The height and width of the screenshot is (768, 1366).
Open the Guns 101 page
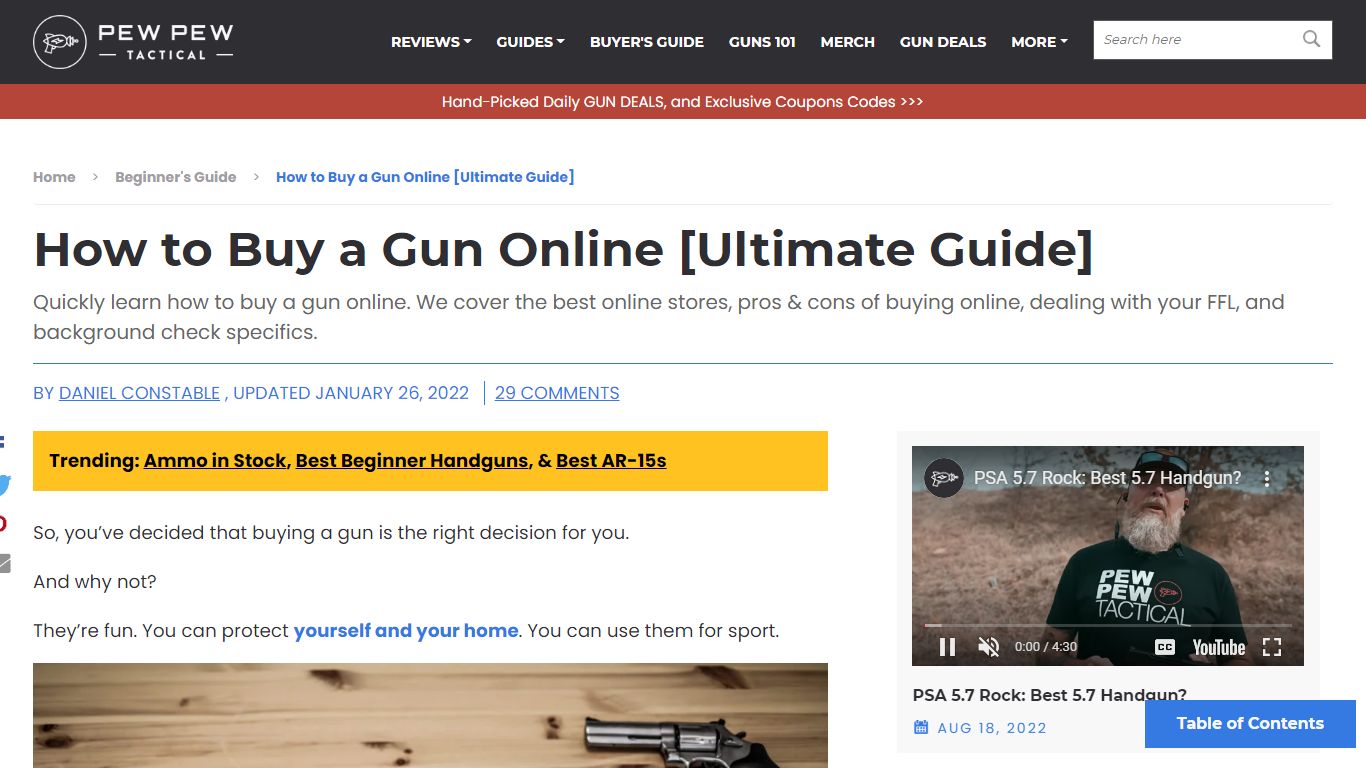pos(762,42)
